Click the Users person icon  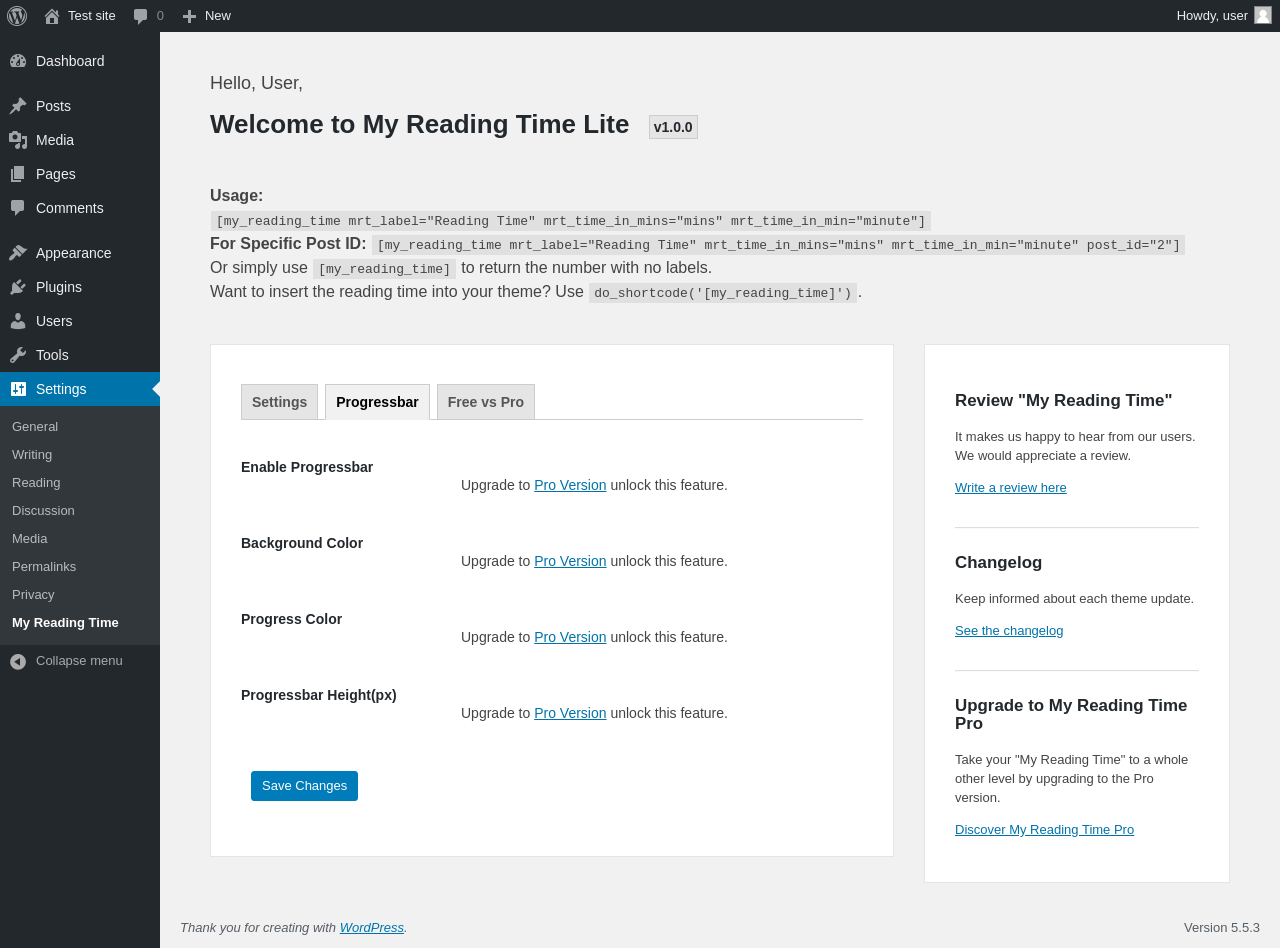(x=18, y=321)
